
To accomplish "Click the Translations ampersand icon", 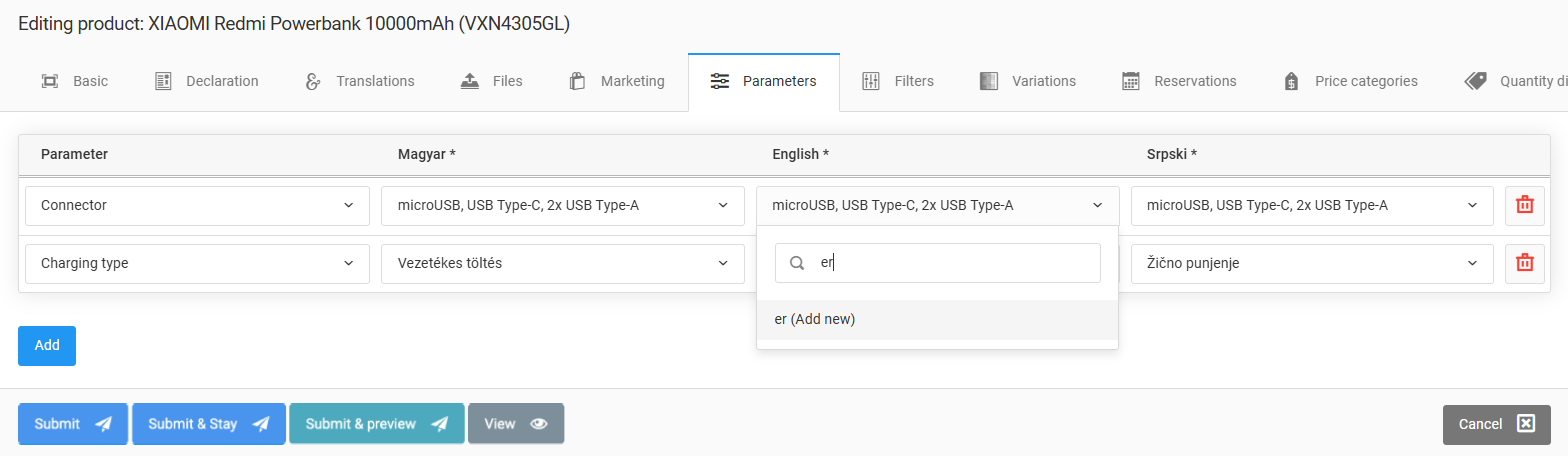I will [x=313, y=81].
